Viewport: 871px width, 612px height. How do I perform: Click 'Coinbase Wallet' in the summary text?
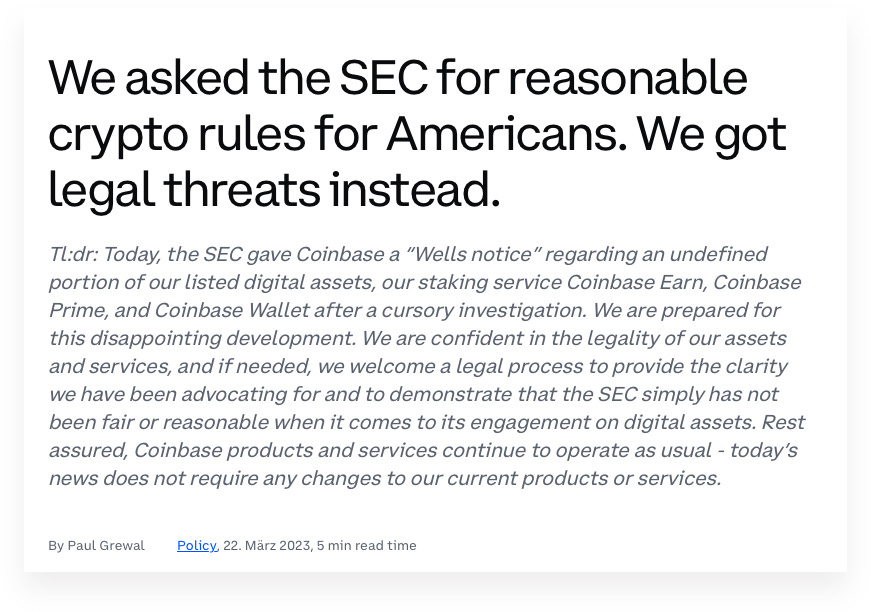point(232,310)
